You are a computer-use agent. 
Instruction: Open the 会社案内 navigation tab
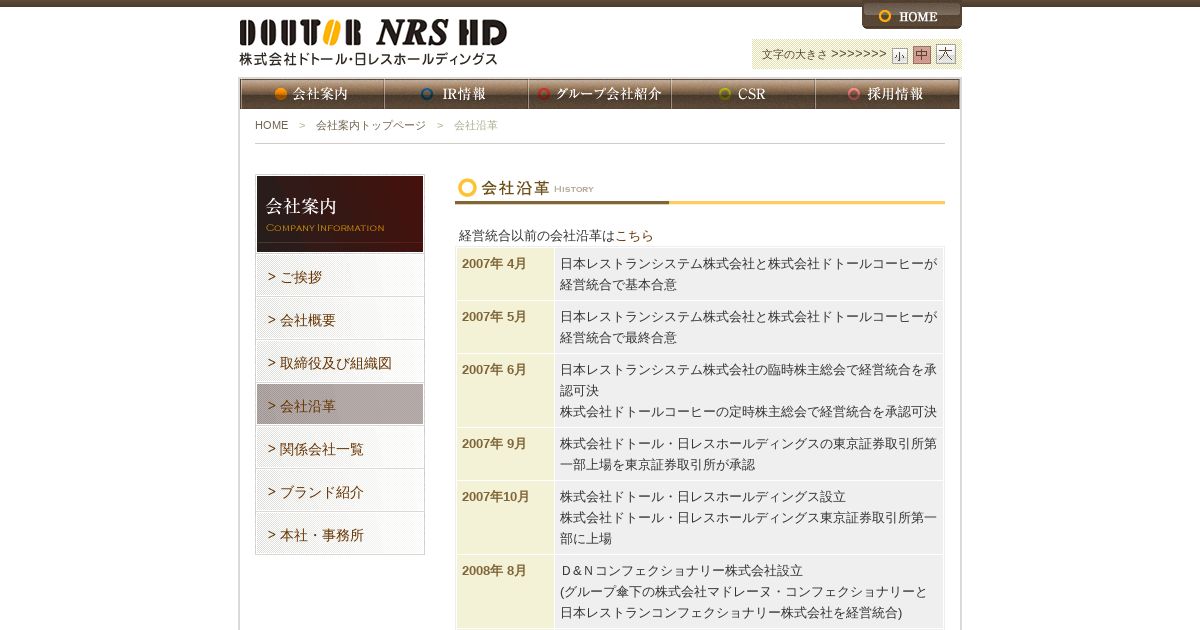coord(312,94)
